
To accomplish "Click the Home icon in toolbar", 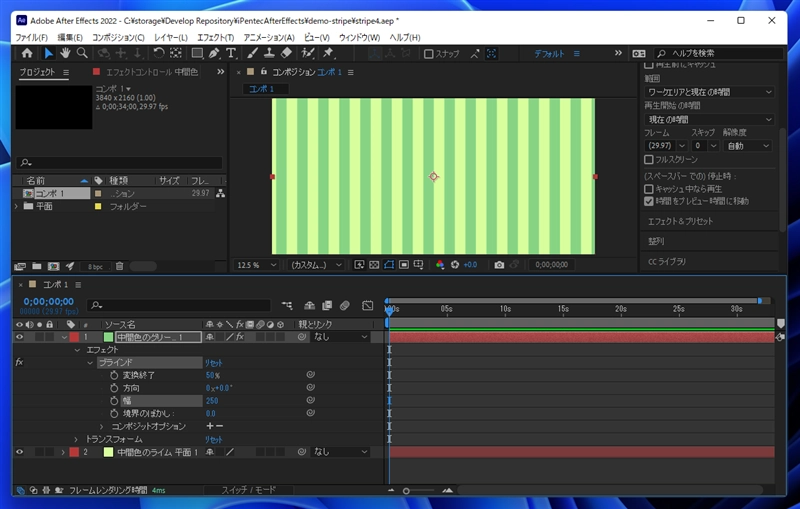I will (27, 53).
